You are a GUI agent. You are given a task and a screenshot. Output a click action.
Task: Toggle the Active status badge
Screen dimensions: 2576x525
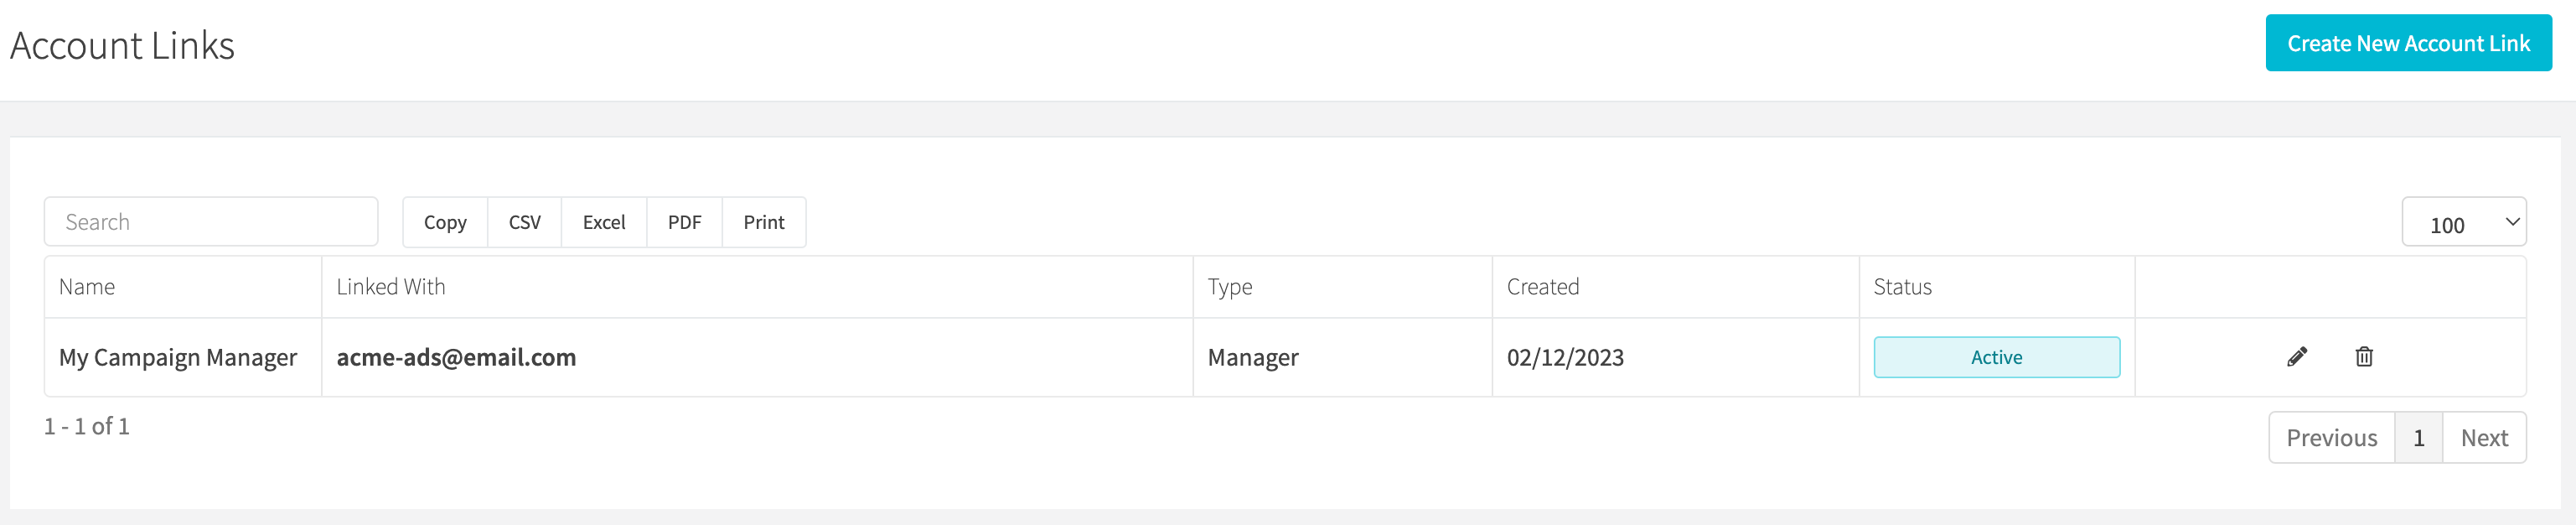click(x=1995, y=356)
